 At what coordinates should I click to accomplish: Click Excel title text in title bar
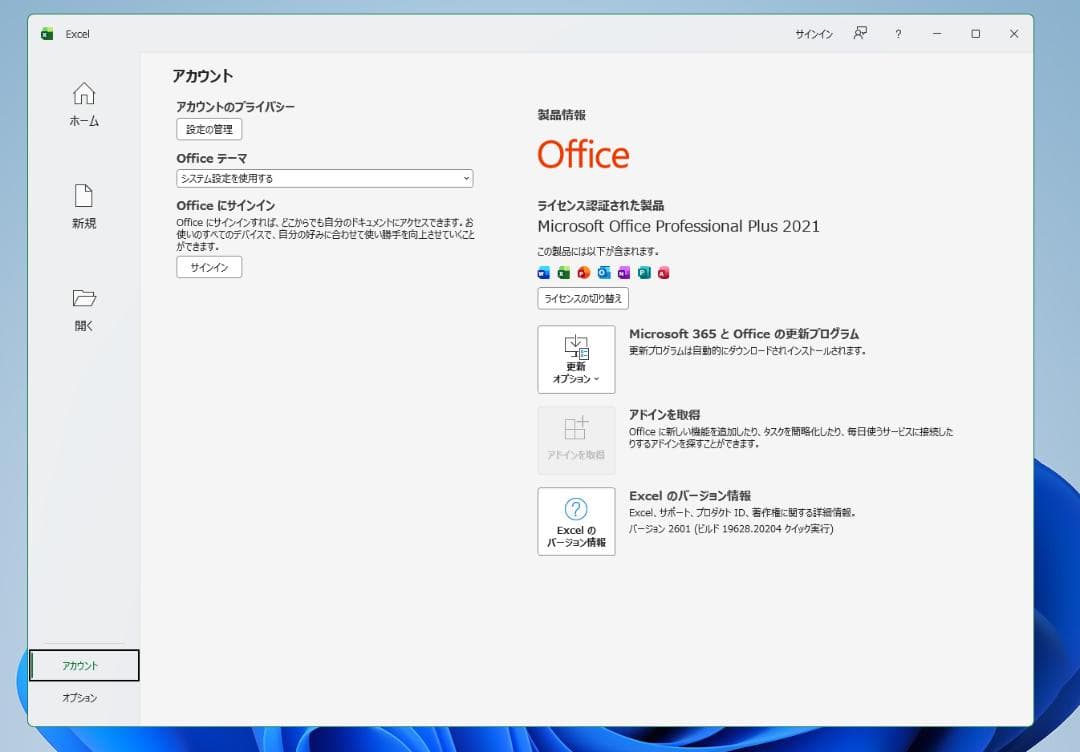78,34
